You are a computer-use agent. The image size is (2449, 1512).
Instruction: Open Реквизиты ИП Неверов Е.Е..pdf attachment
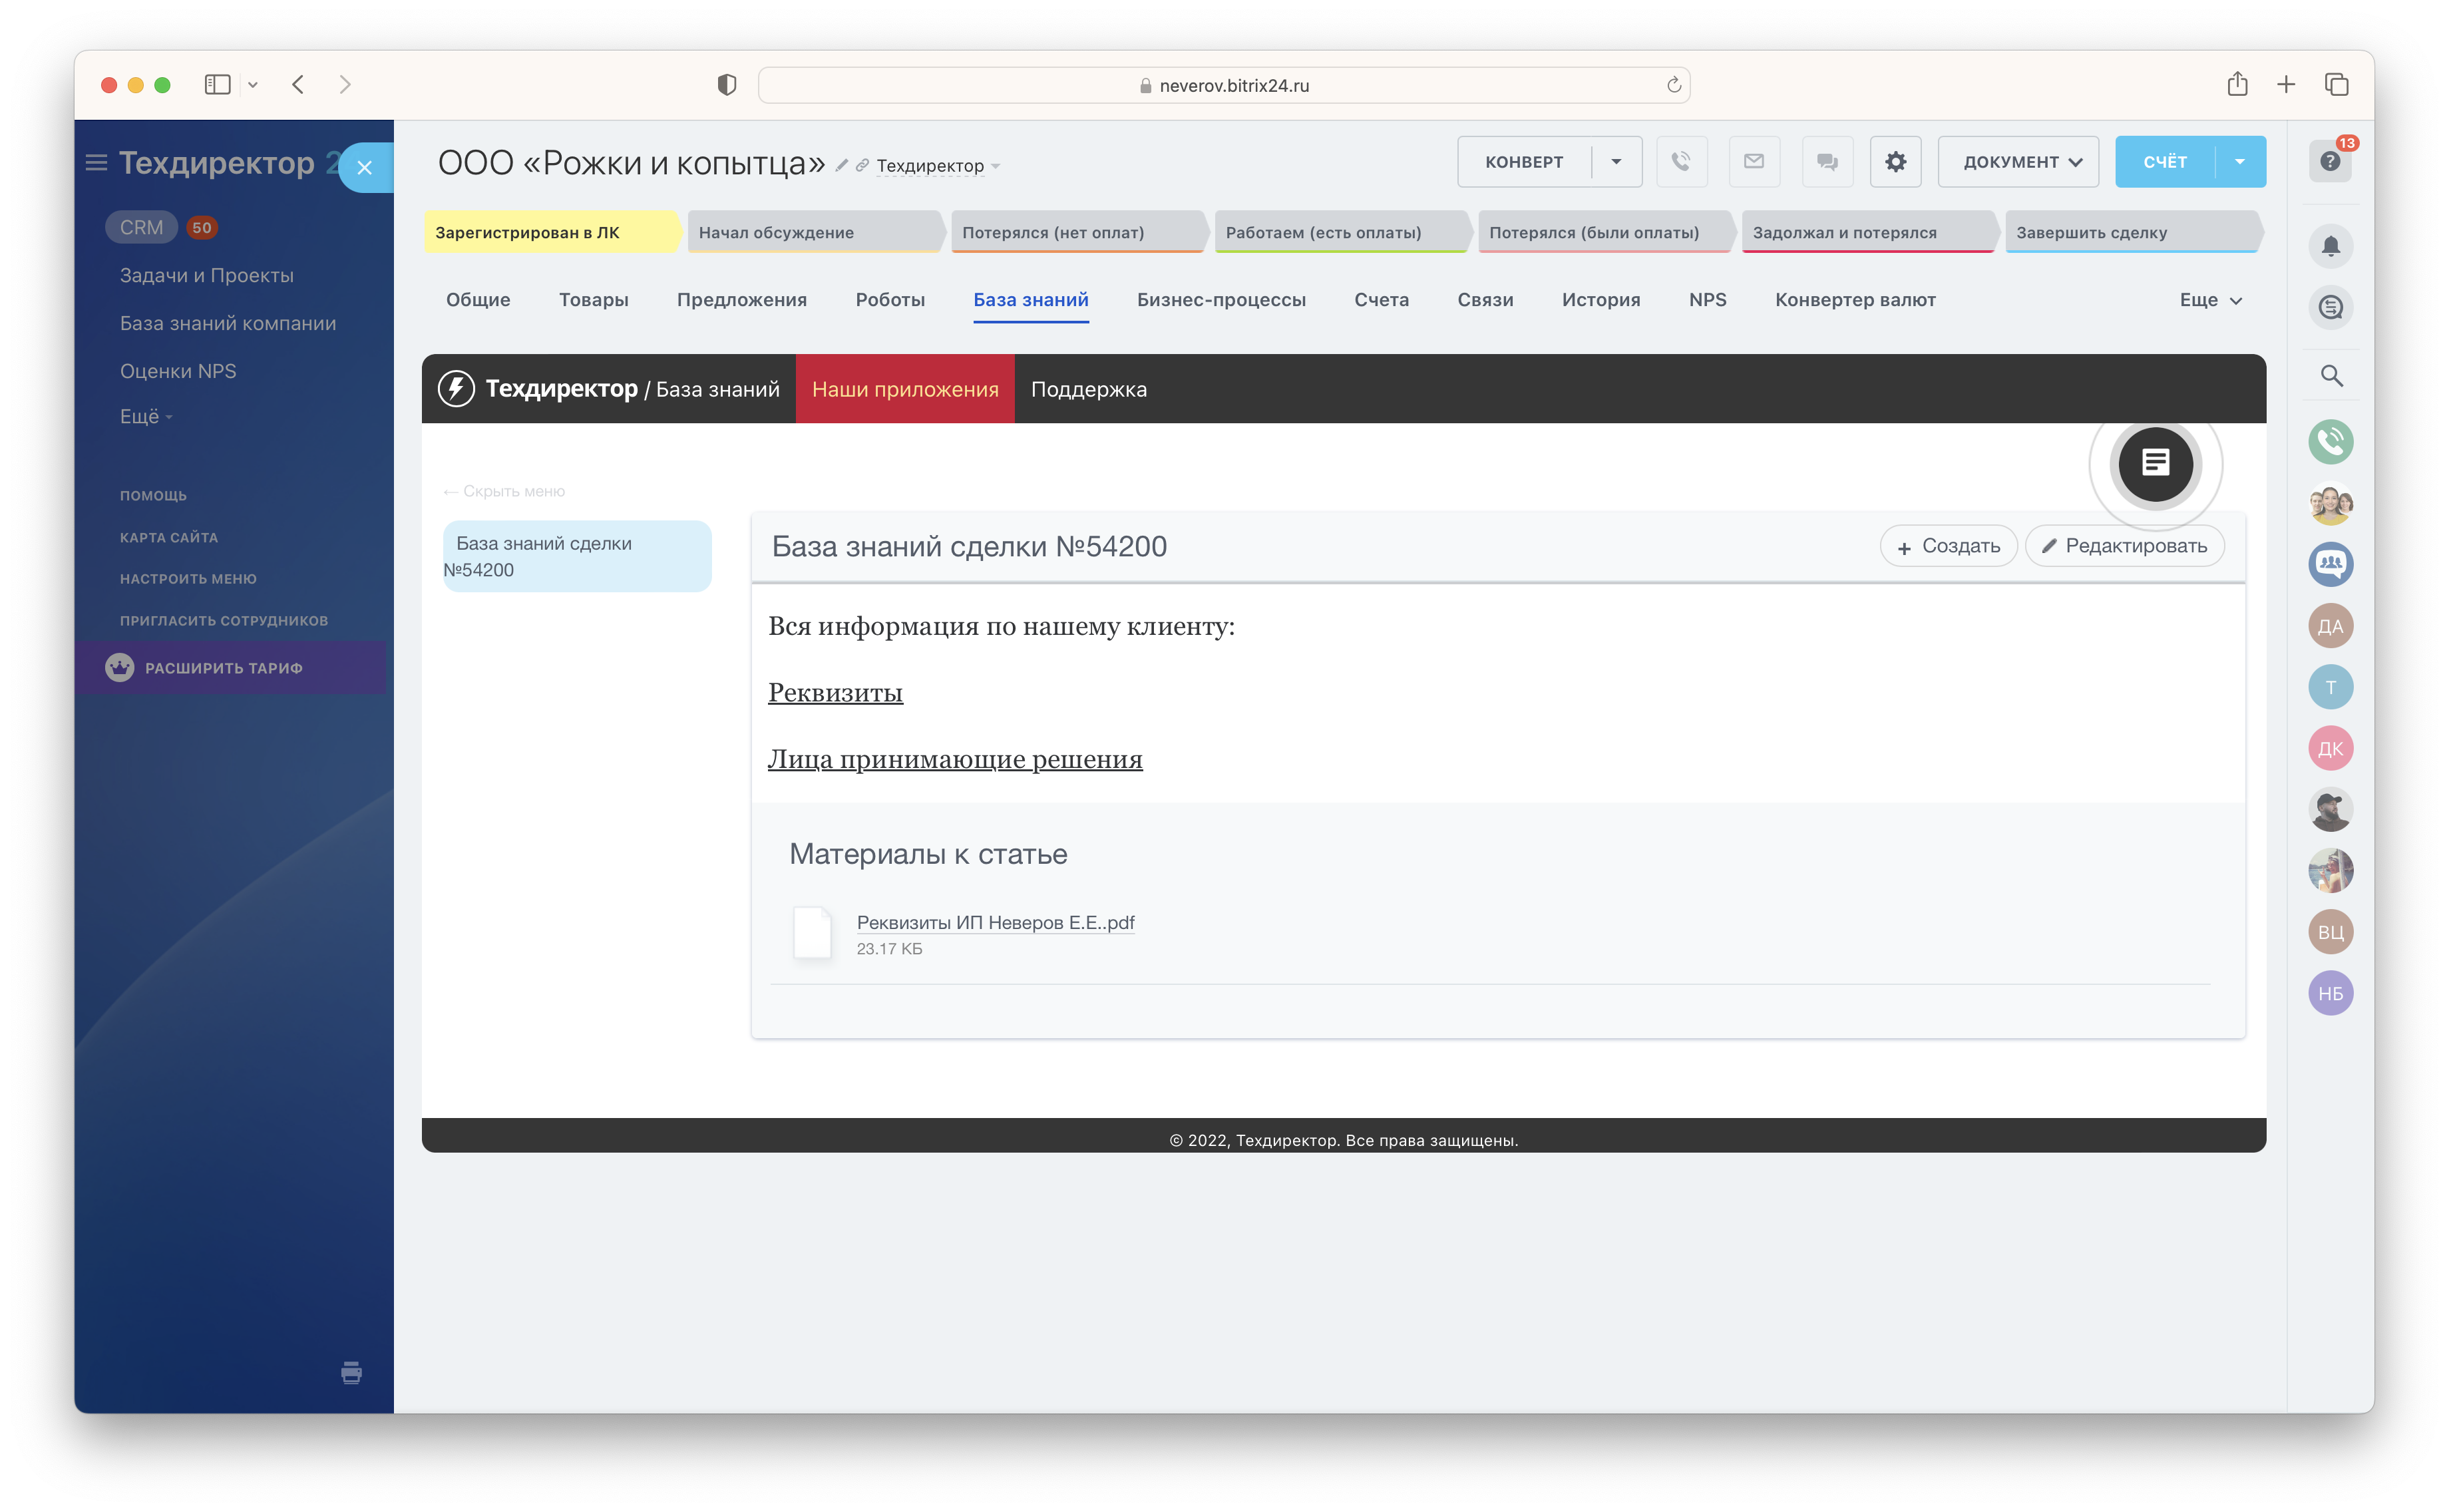[x=994, y=922]
